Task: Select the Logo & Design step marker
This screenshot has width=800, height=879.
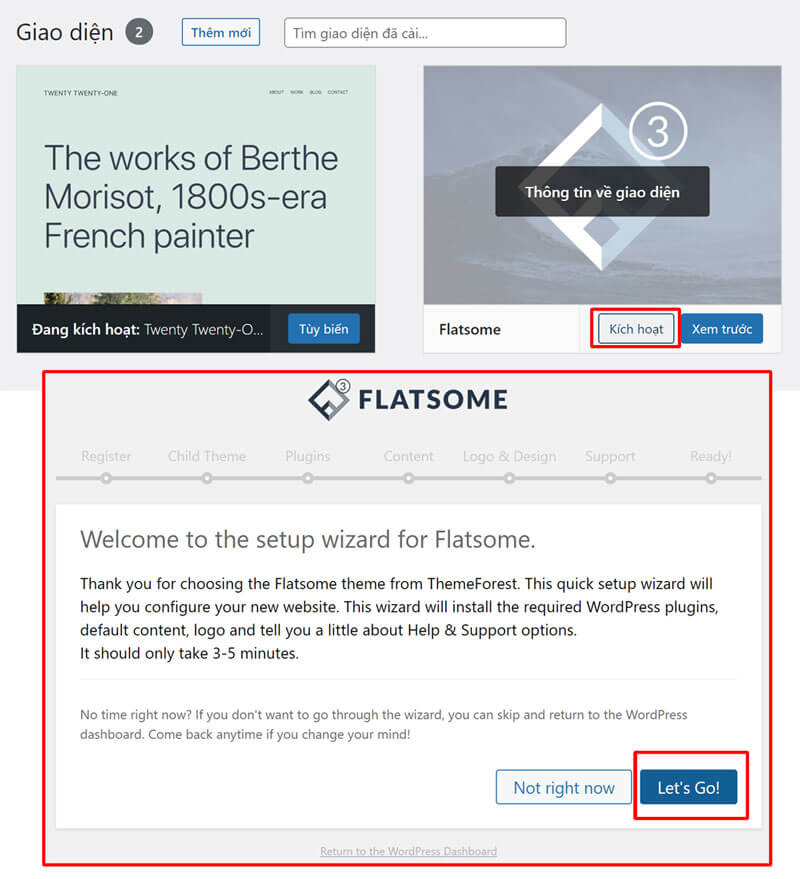Action: pos(509,478)
